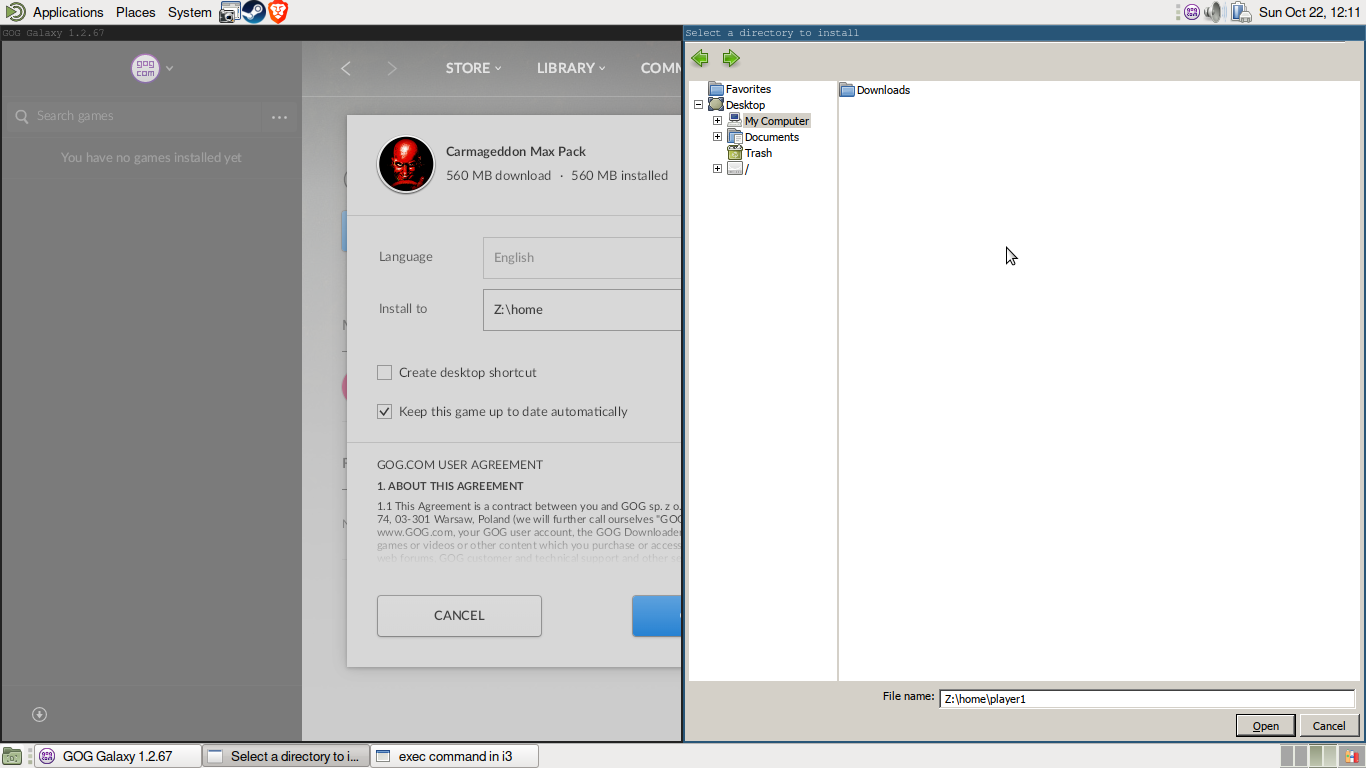This screenshot has width=1366, height=768.
Task: Click the root drive icon in tree
Action: (735, 169)
